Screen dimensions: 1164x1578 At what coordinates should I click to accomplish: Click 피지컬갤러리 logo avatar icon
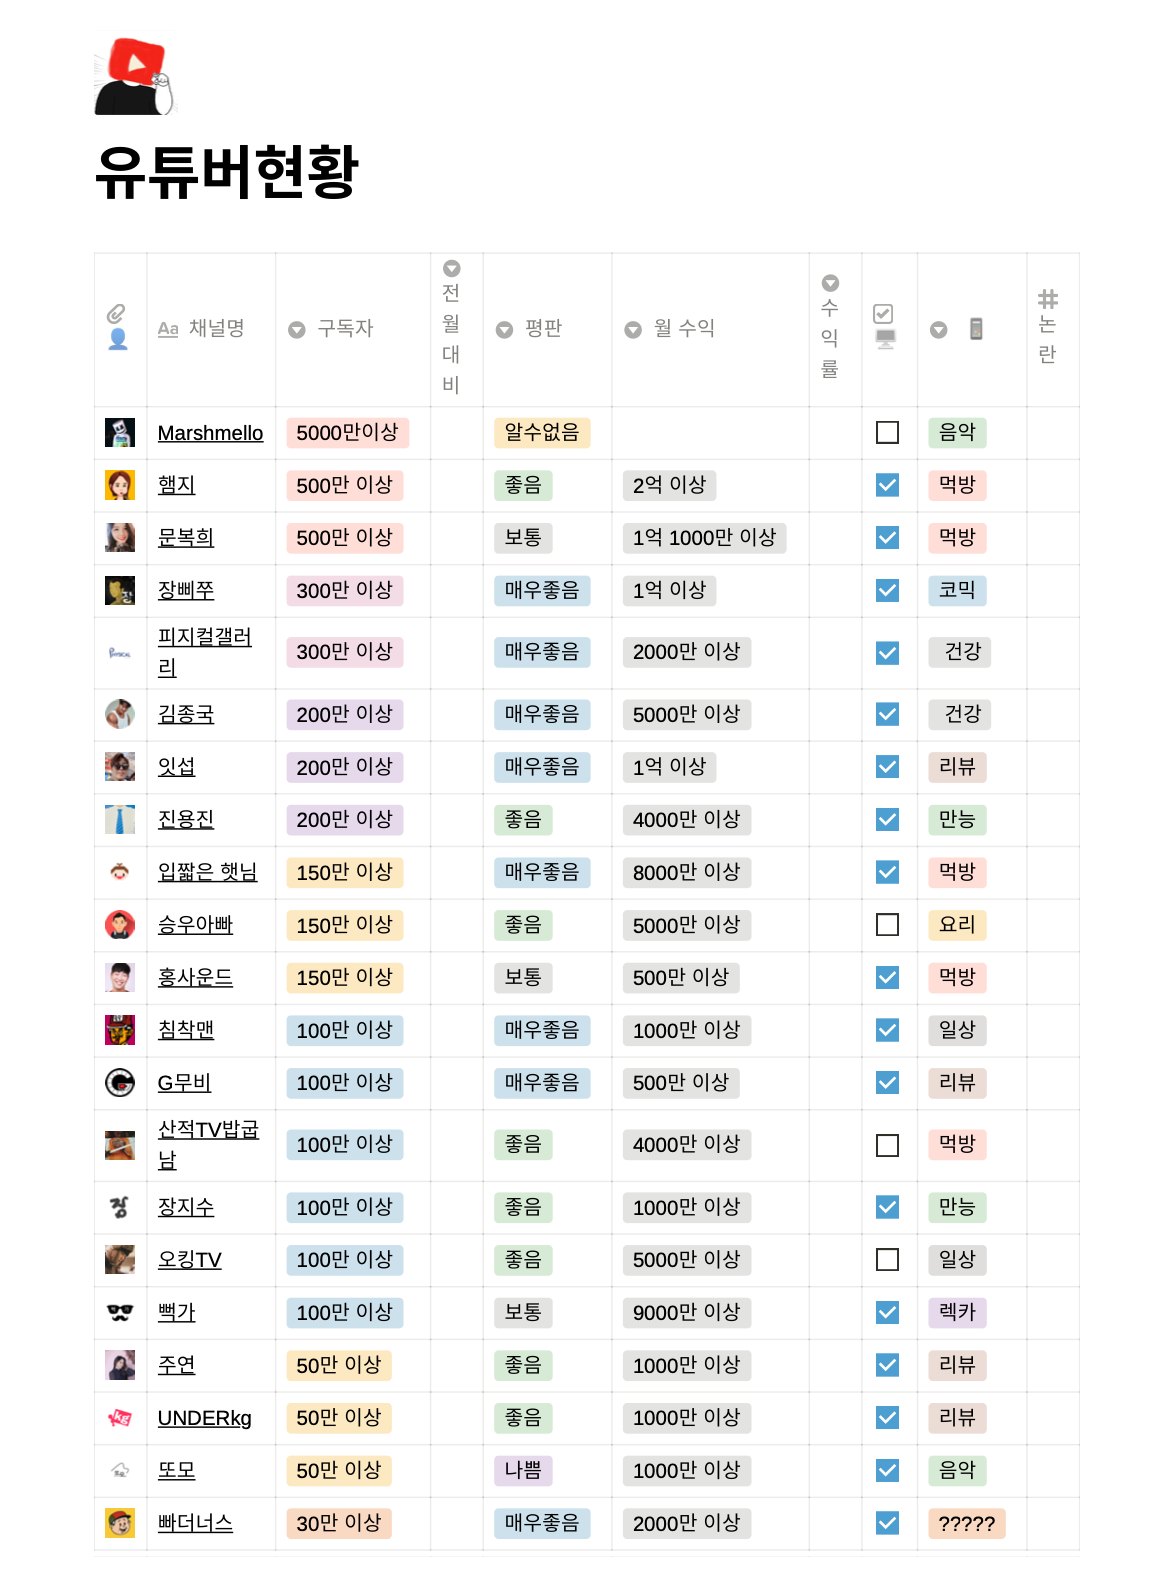[120, 653]
